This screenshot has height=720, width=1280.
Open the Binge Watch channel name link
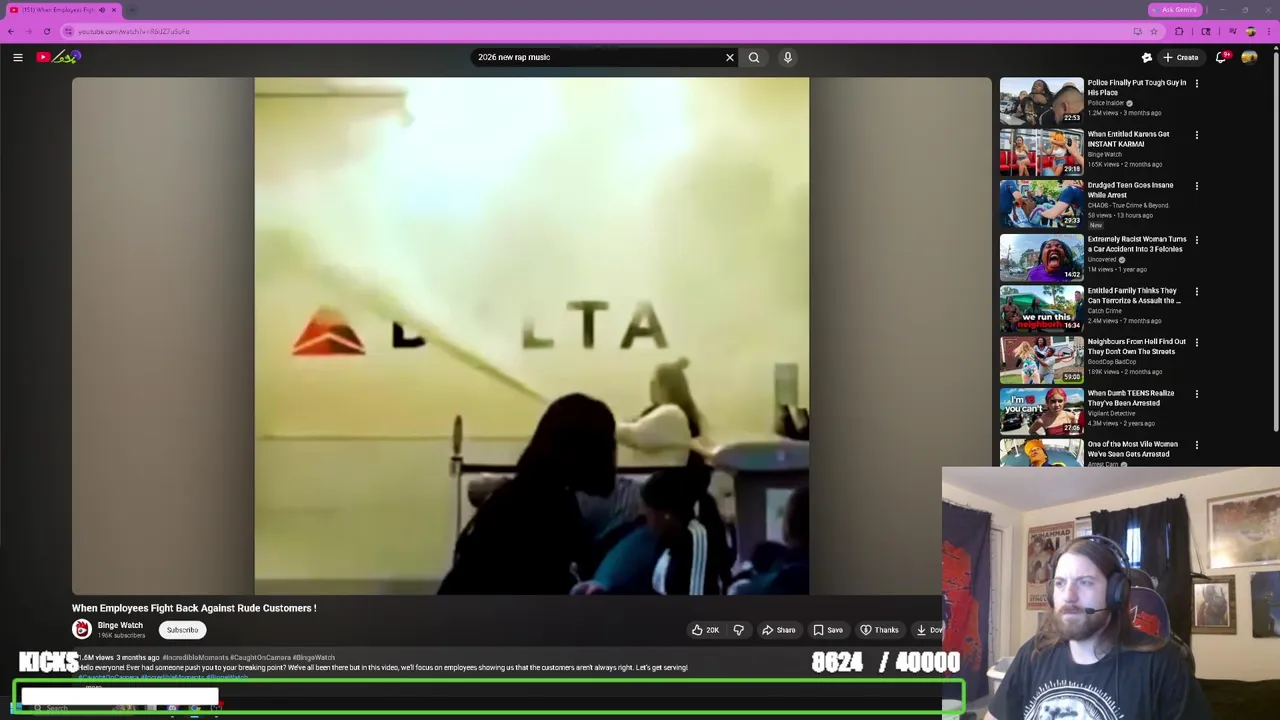pos(120,625)
